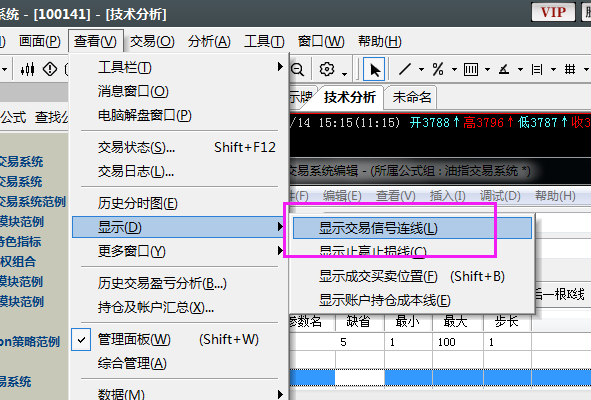Open the 查看(V) menu
The height and width of the screenshot is (400, 591).
[96, 41]
